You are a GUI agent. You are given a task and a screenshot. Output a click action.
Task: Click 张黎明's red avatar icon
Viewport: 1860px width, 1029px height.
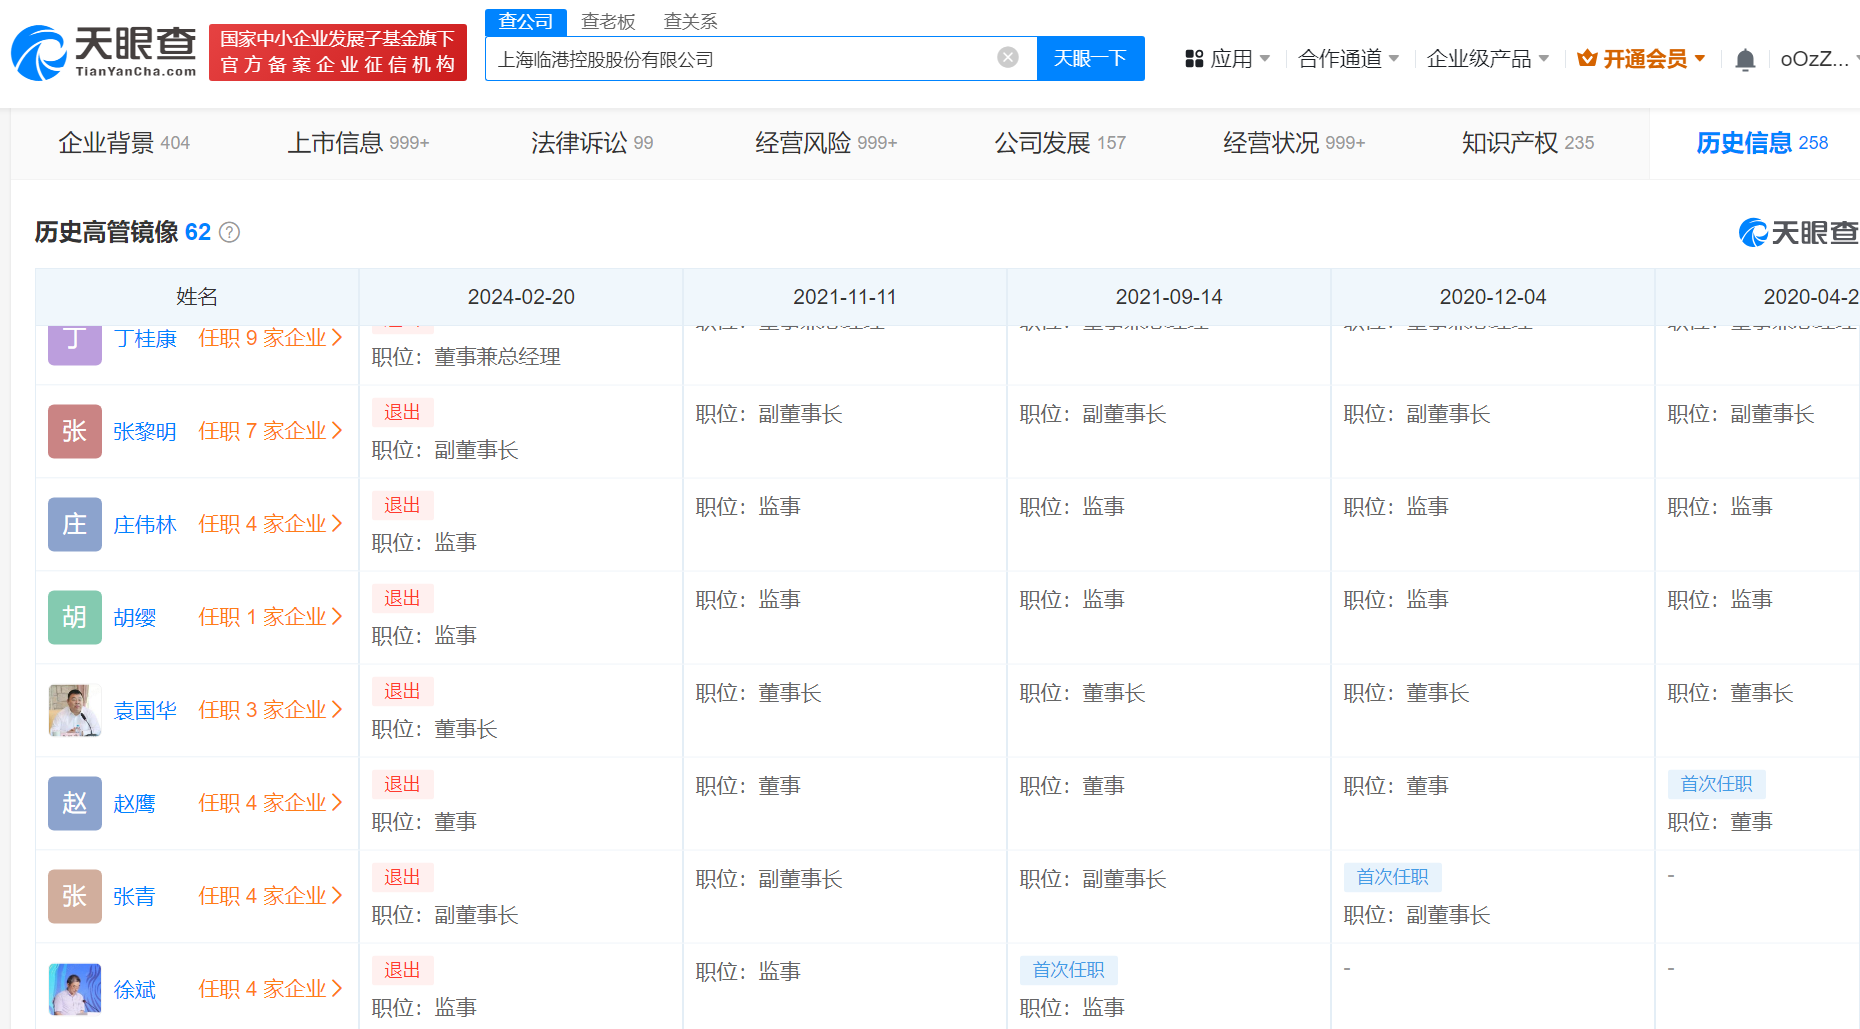(x=75, y=431)
